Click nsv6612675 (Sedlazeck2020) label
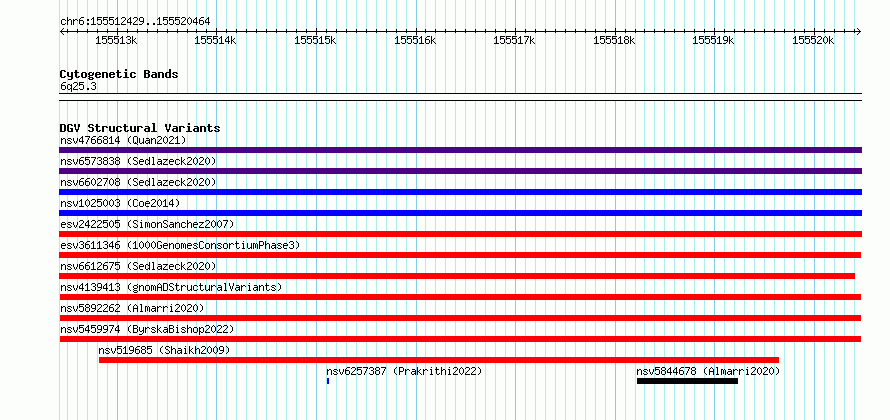Image resolution: width=890 pixels, height=420 pixels. [x=138, y=266]
